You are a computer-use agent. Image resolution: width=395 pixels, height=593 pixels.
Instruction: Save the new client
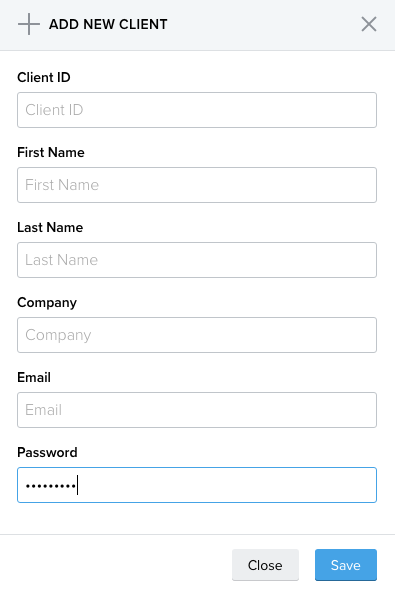click(346, 565)
